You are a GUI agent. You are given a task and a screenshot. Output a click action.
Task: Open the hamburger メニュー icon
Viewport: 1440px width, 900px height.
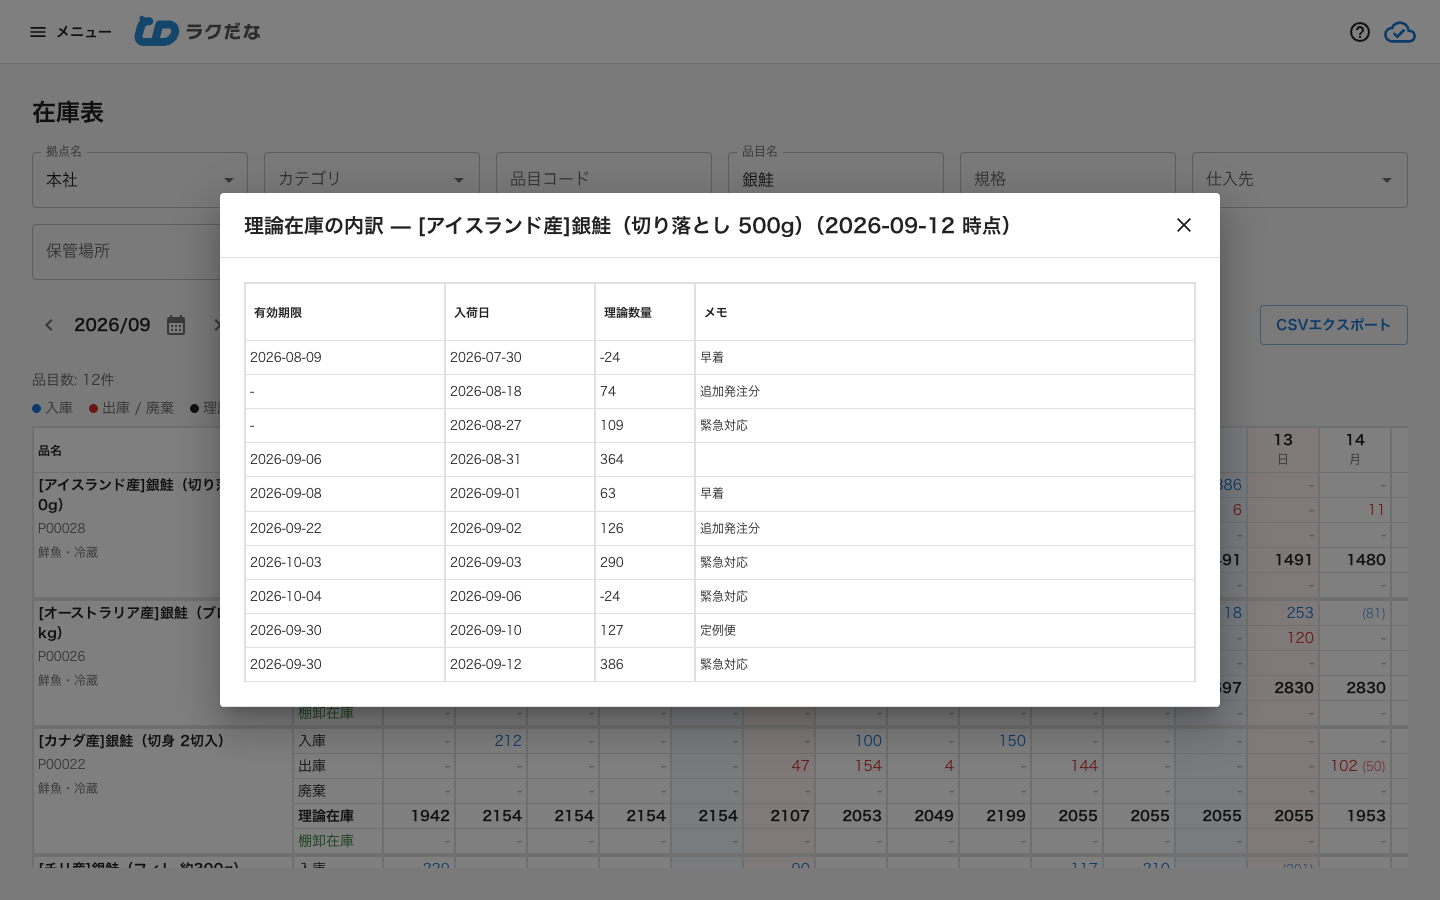point(38,32)
